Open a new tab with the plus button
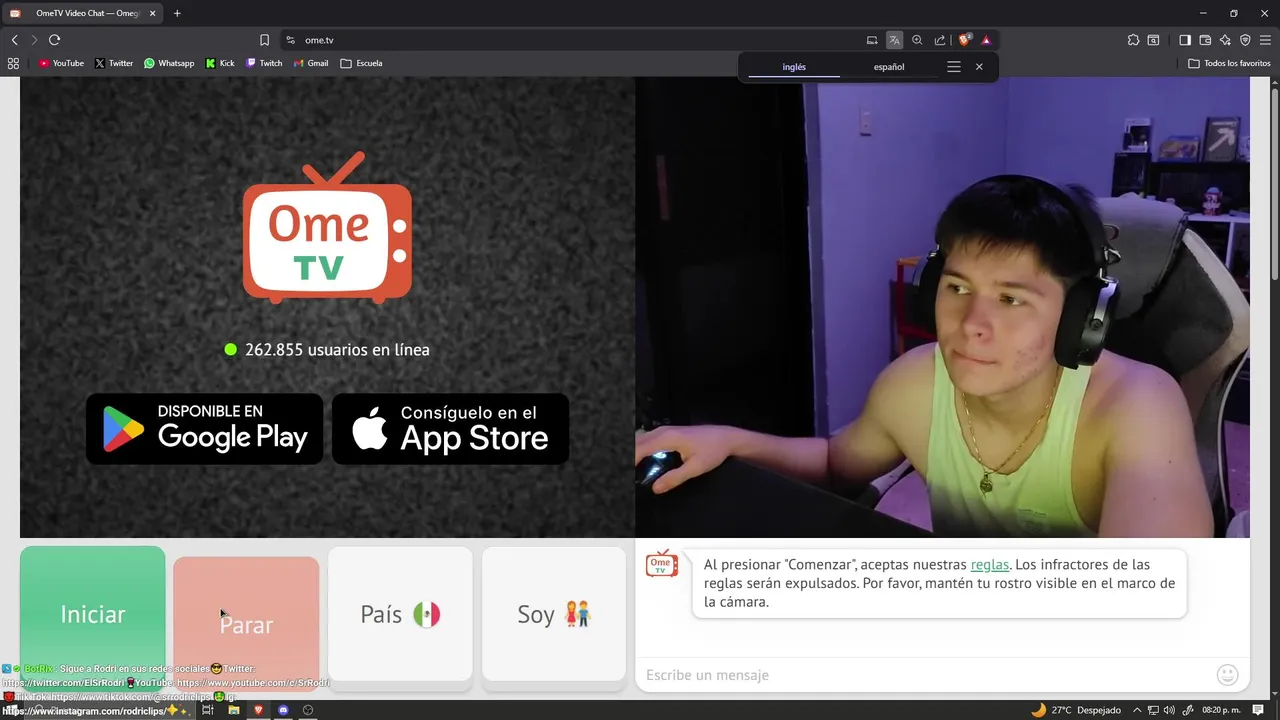Viewport: 1280px width, 720px height. pyautogui.click(x=177, y=13)
